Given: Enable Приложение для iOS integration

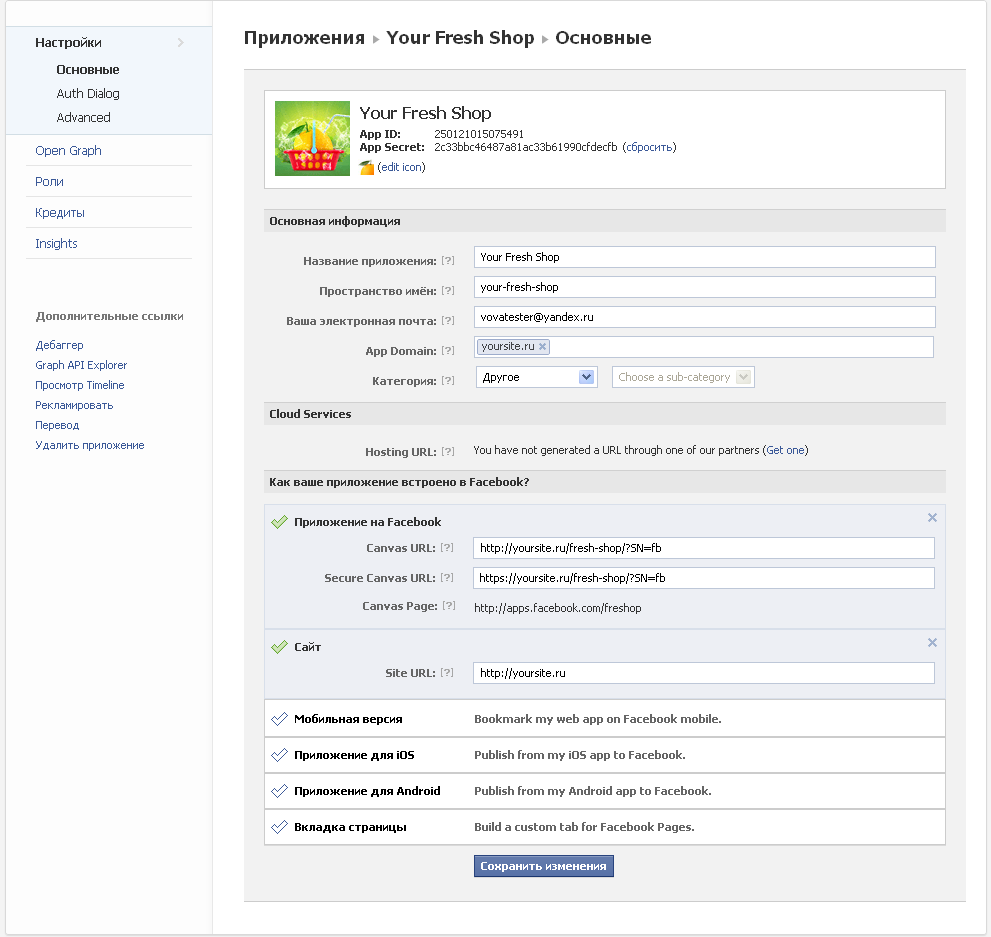Looking at the screenshot, I should (280, 755).
